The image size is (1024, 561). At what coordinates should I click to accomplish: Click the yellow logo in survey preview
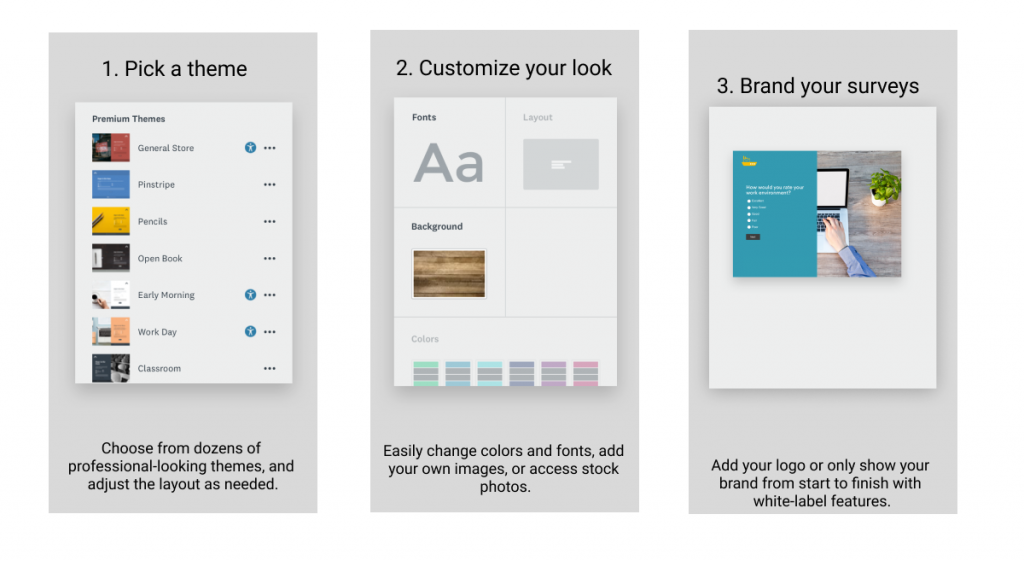pyautogui.click(x=748, y=161)
